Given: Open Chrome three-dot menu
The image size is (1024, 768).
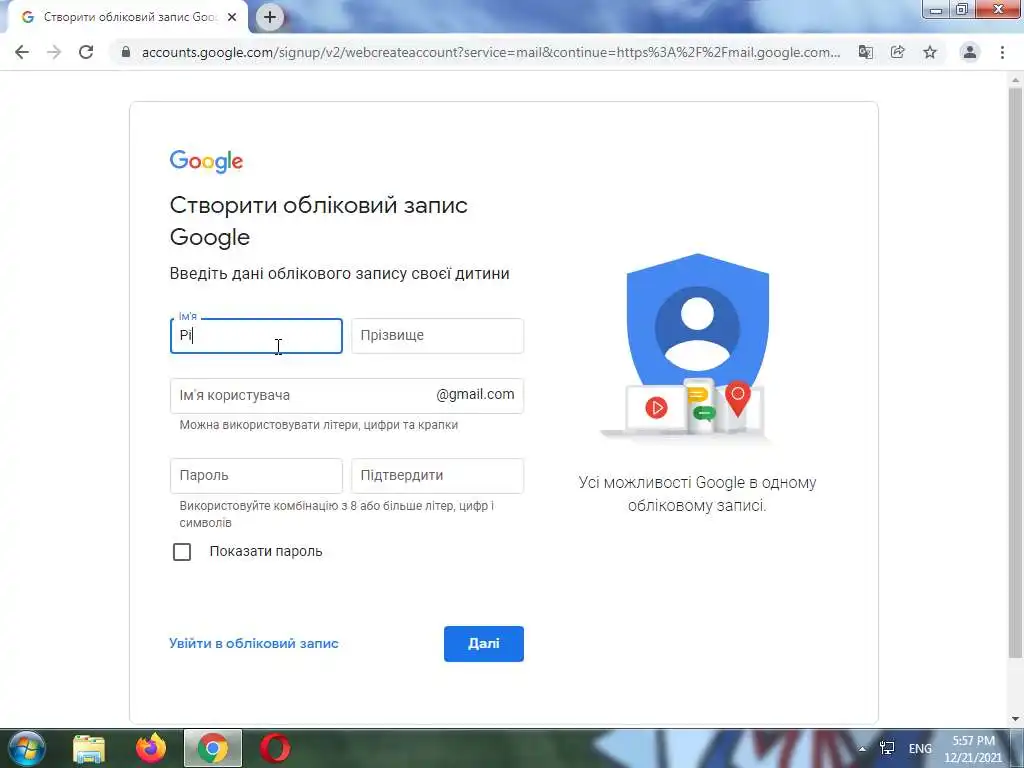Looking at the screenshot, I should pos(1002,52).
